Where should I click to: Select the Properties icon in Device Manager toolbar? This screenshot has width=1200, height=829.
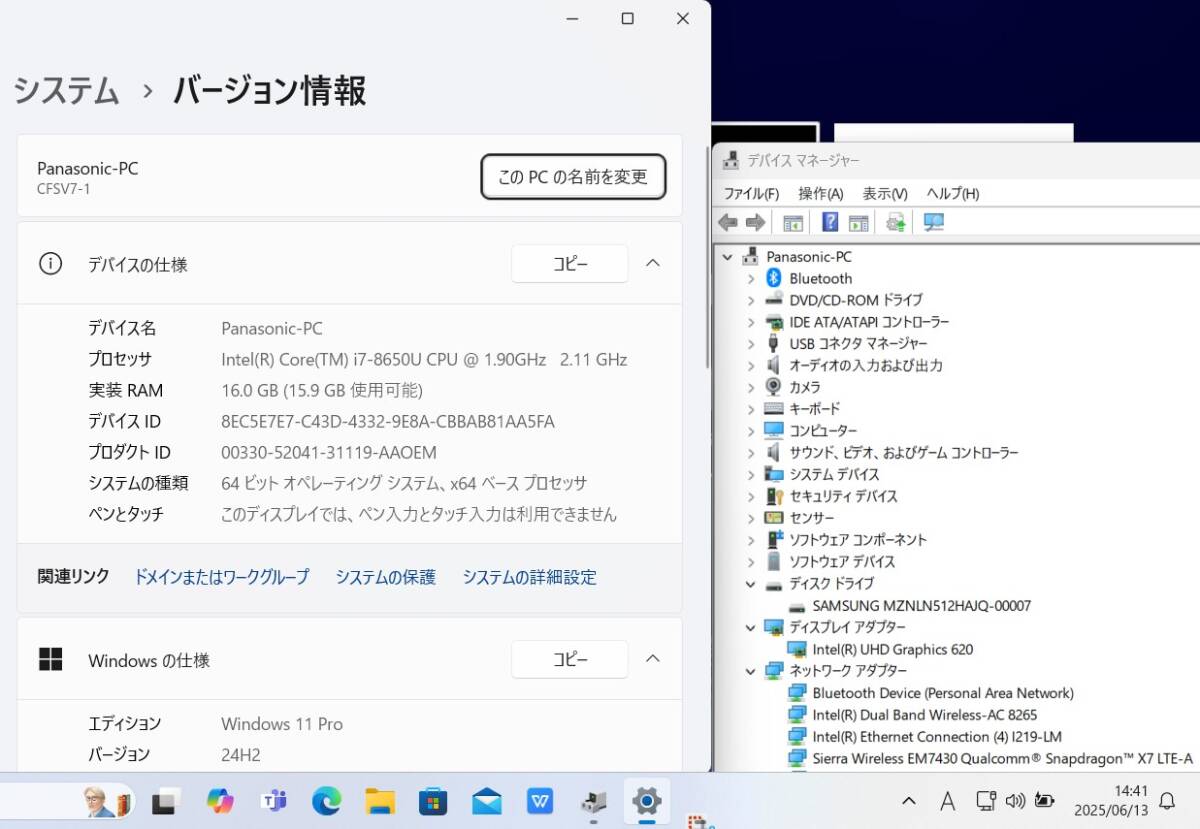(x=793, y=222)
